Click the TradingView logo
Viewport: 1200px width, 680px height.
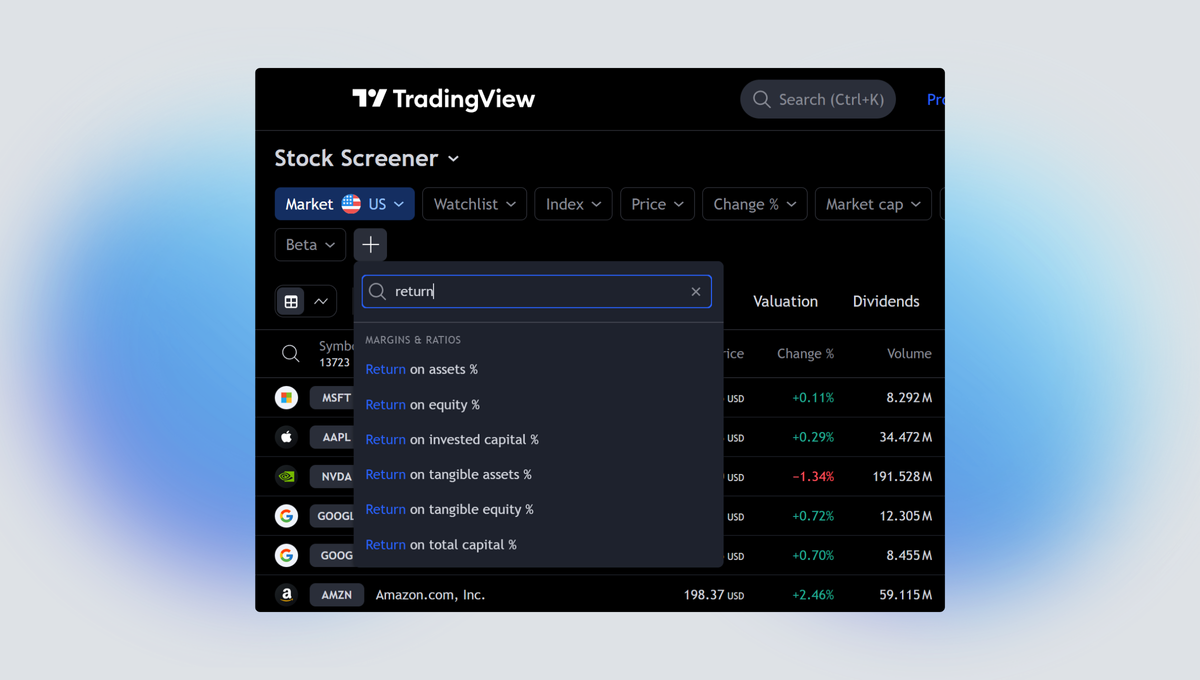click(x=444, y=99)
